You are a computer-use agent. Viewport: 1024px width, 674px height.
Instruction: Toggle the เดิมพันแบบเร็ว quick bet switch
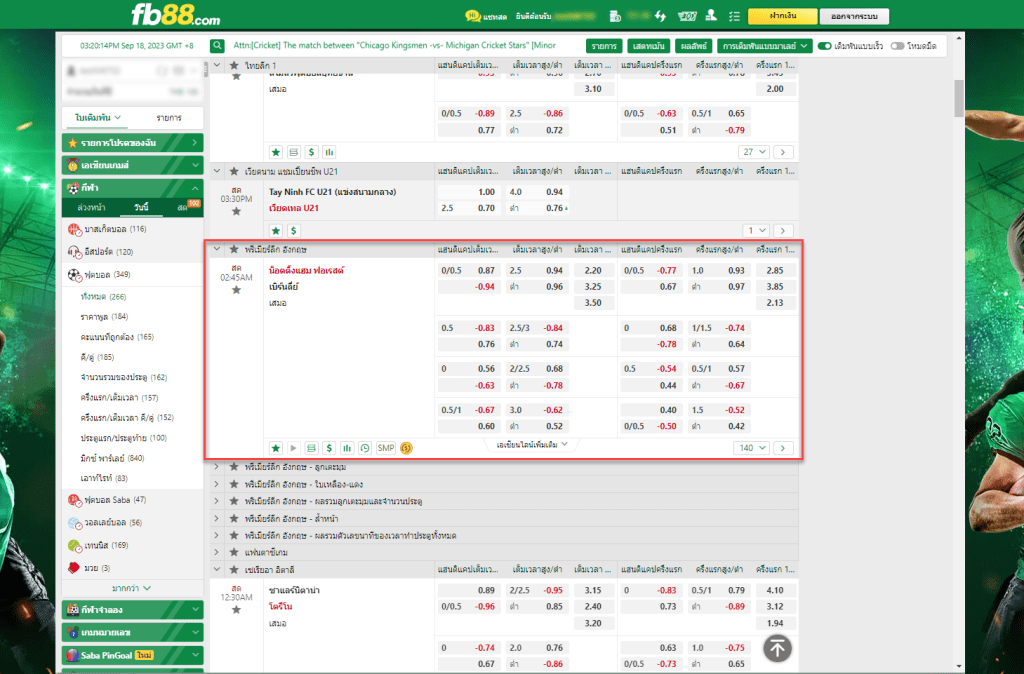[825, 46]
